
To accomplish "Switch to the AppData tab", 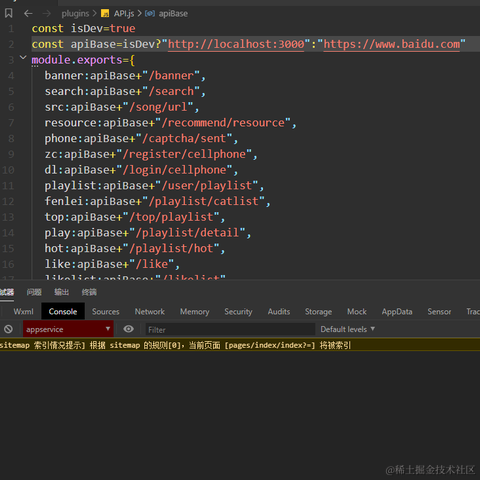I will point(397,312).
